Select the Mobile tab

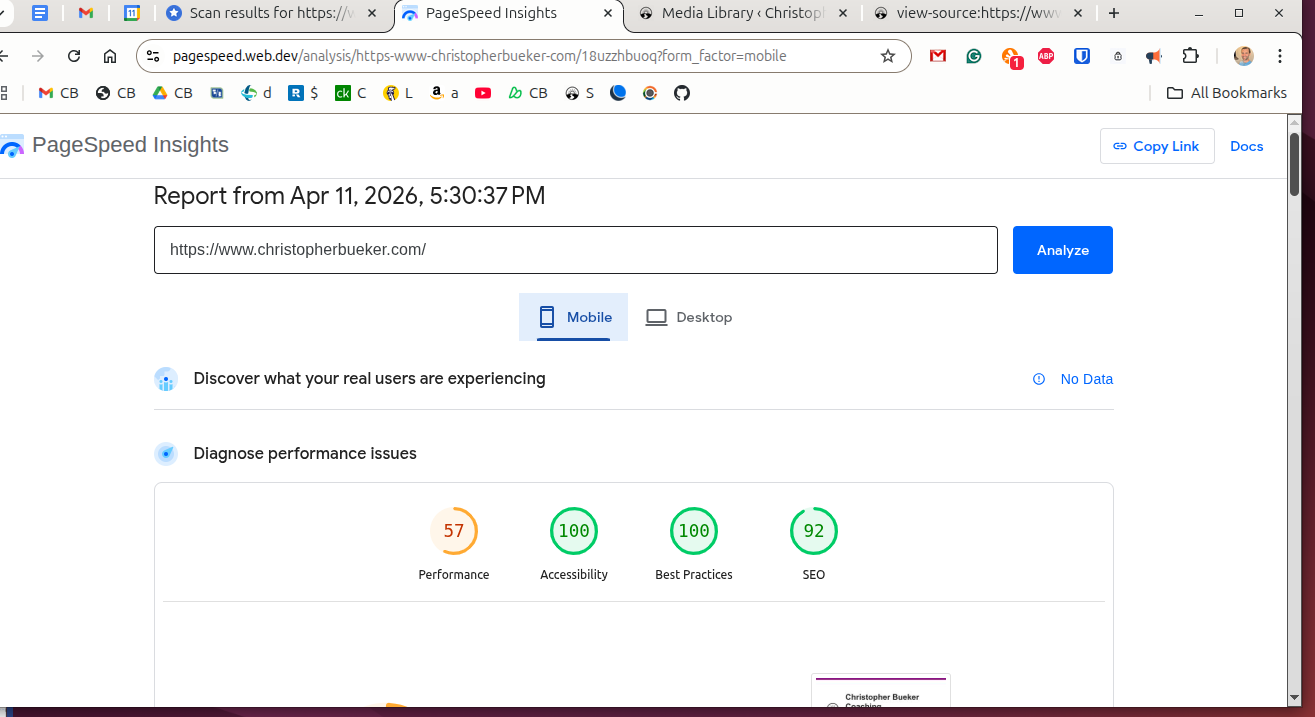(x=574, y=317)
